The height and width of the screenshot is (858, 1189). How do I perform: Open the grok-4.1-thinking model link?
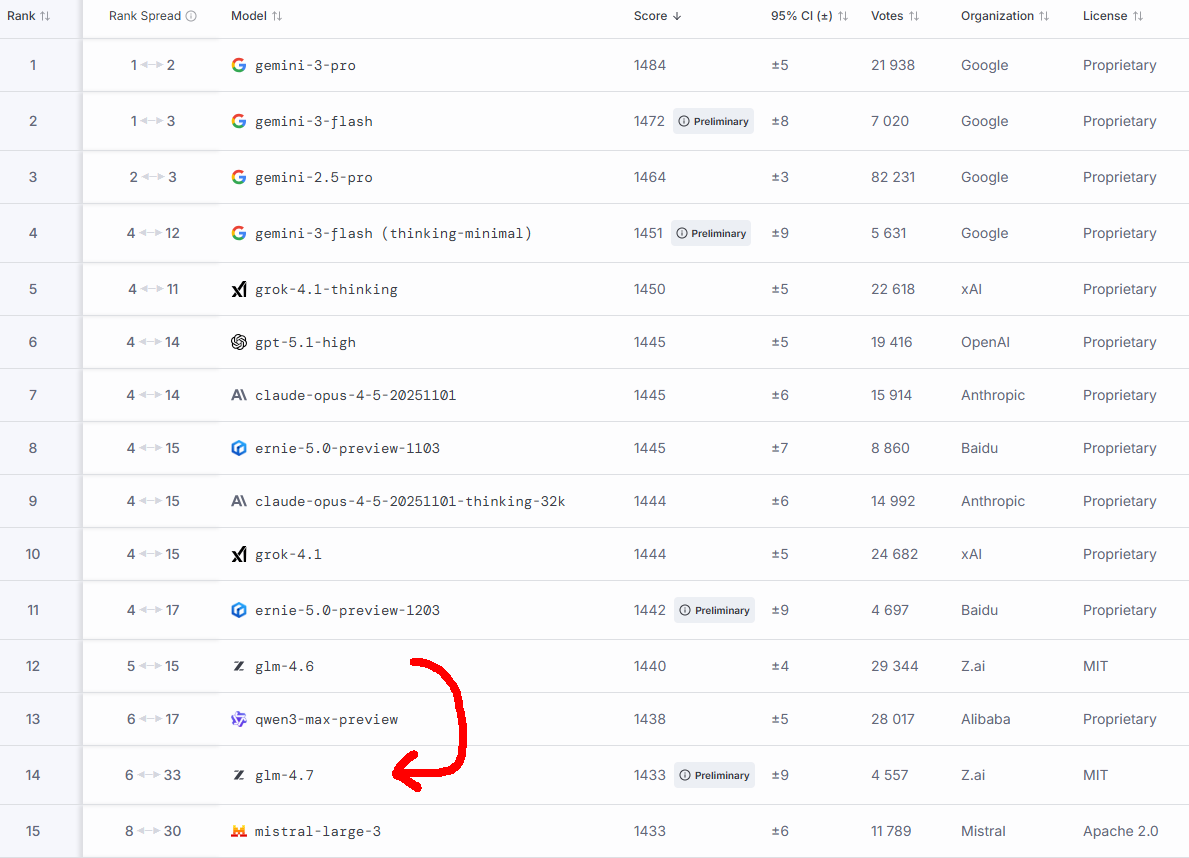pyautogui.click(x=326, y=289)
